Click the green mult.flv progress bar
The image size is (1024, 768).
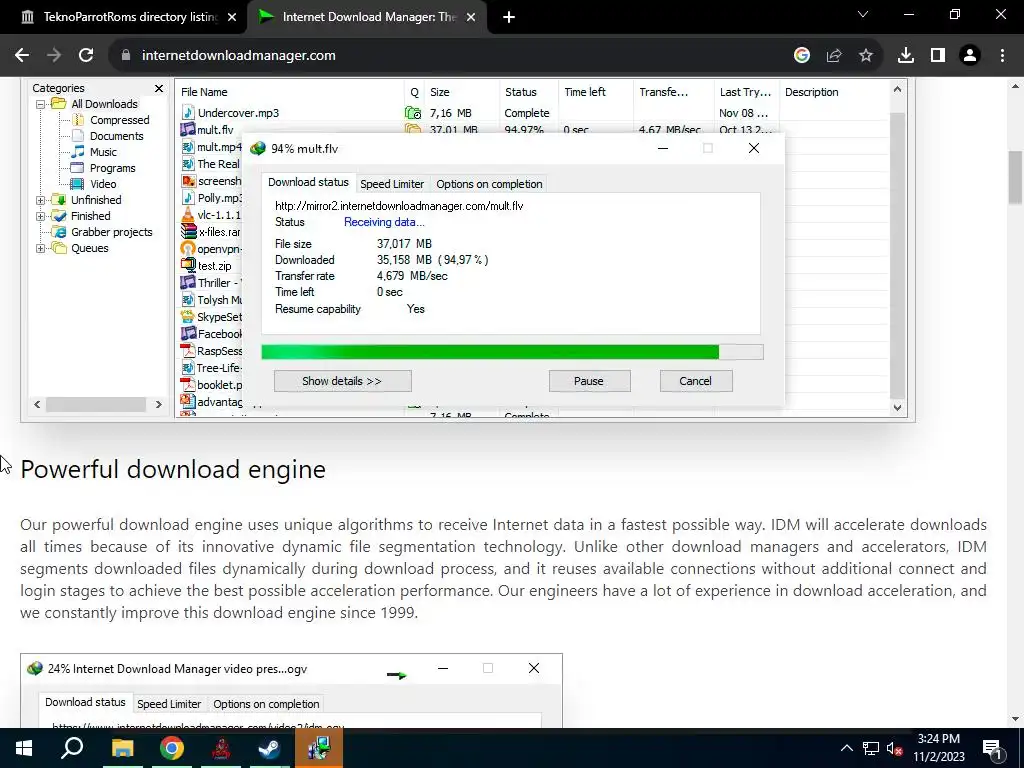(x=512, y=352)
